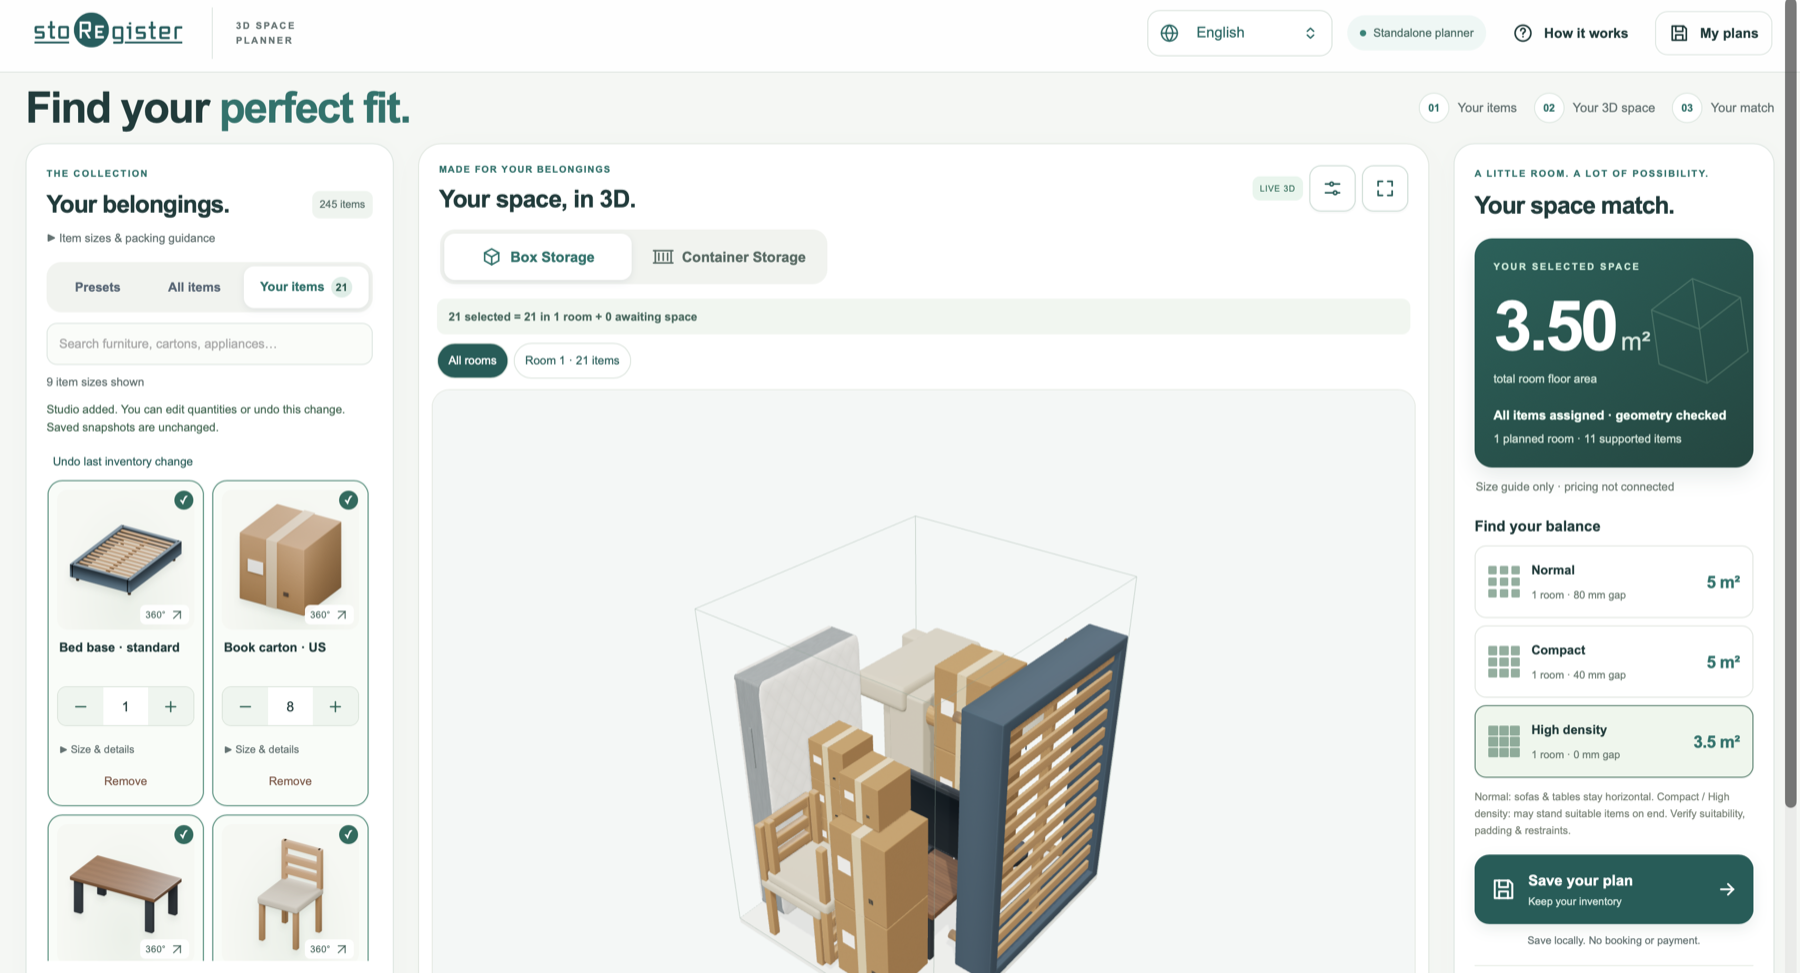Select the Normal balance option
1800x973 pixels.
coord(1613,582)
